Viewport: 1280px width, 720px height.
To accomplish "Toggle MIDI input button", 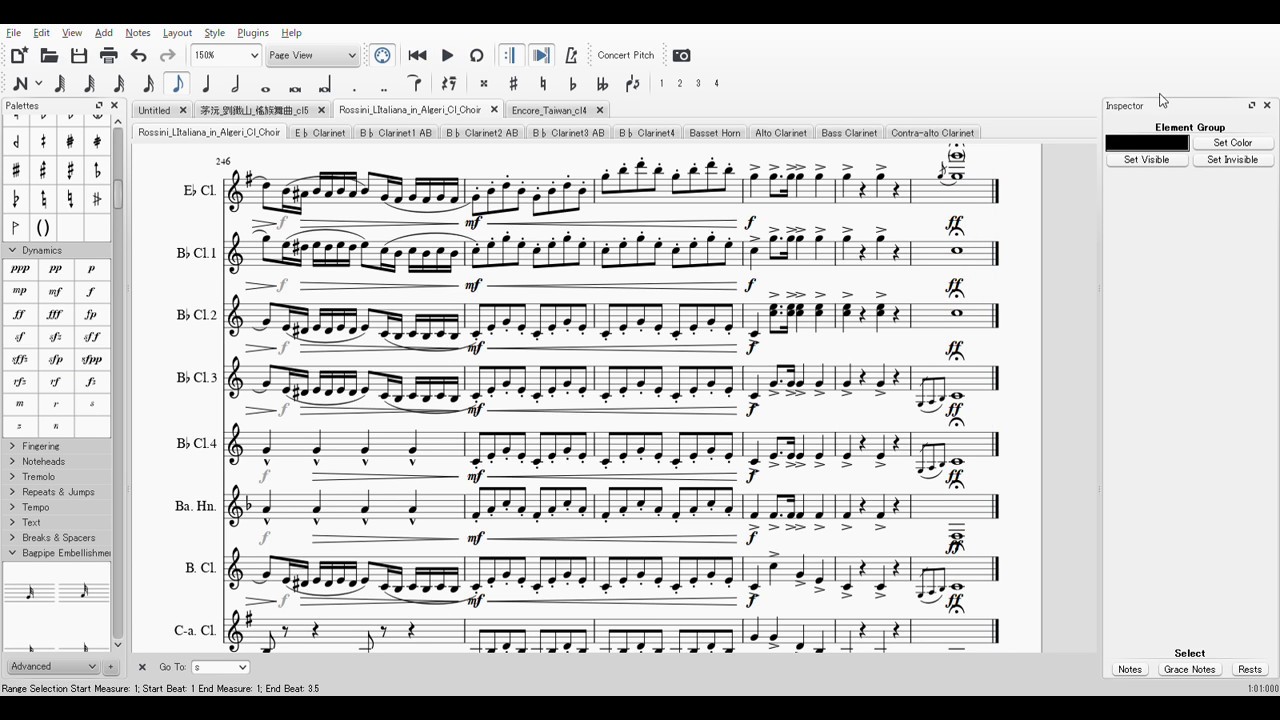I will (383, 55).
